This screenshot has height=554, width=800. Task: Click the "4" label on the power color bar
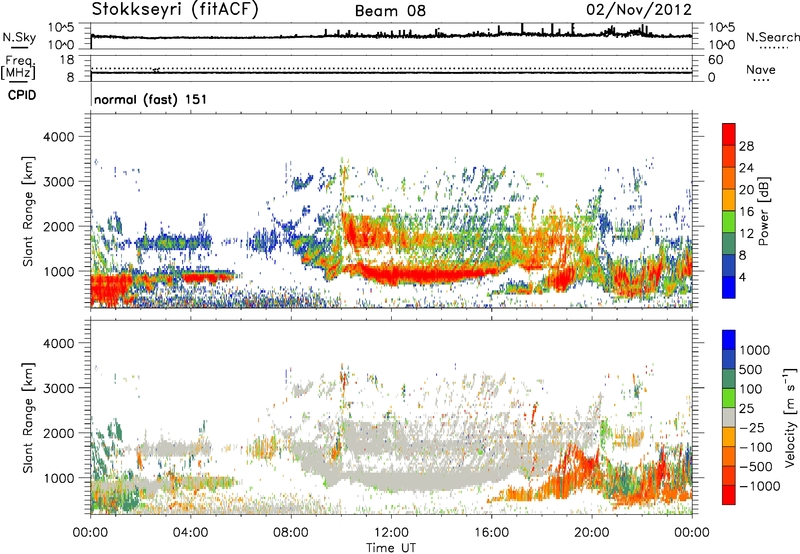tap(742, 278)
